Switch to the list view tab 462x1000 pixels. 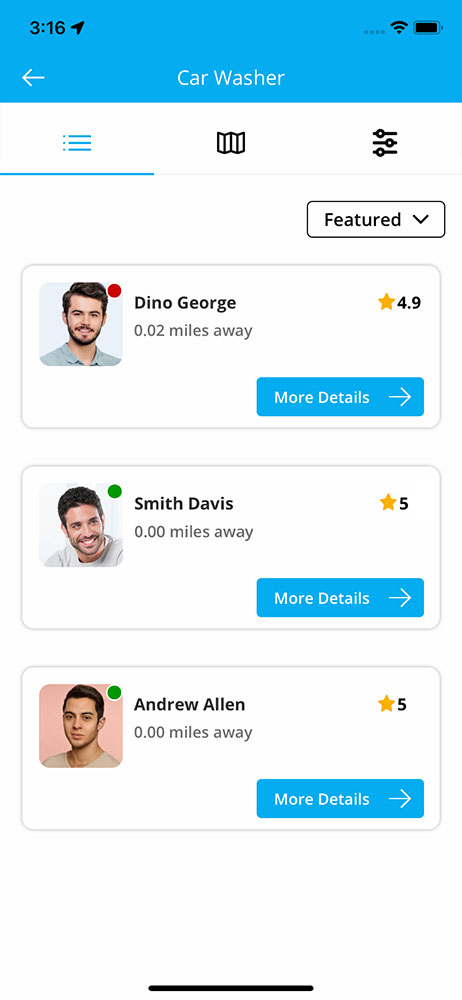(x=77, y=142)
